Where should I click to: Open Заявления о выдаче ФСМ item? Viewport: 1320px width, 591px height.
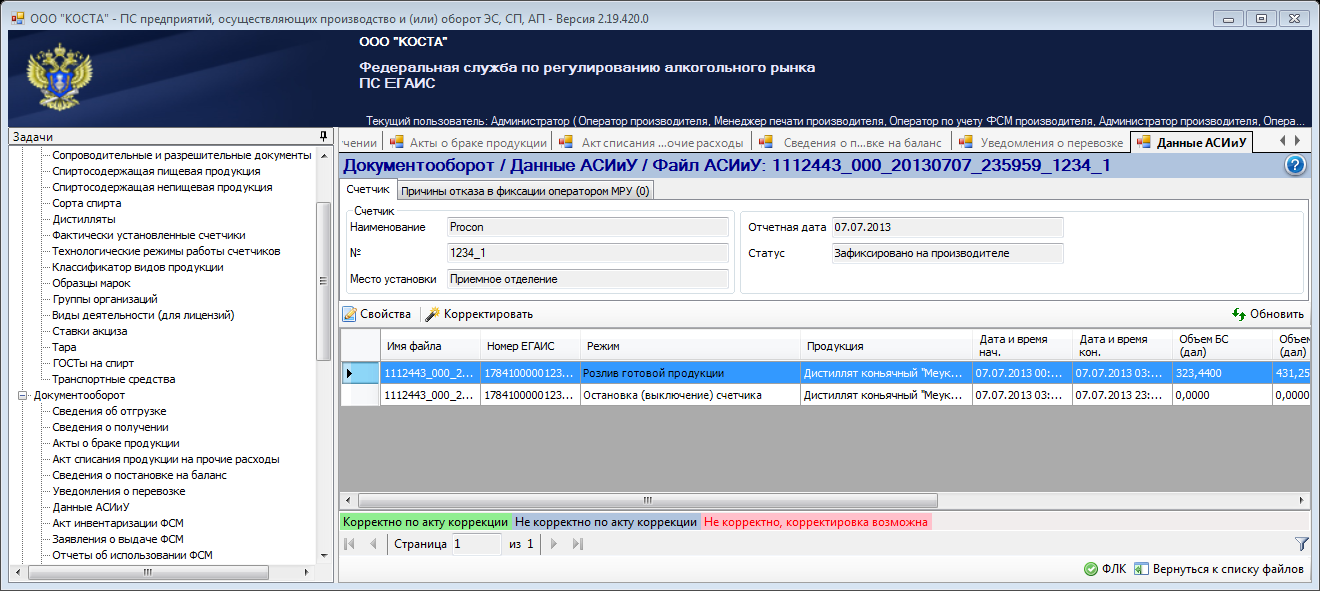(118, 539)
